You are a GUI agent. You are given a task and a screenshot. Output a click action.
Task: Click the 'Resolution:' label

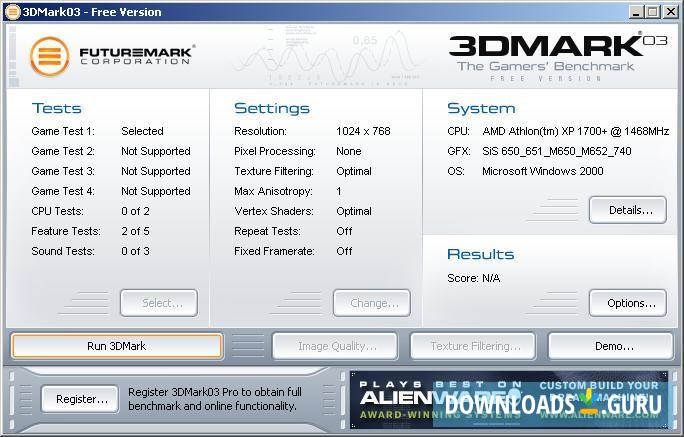click(260, 131)
